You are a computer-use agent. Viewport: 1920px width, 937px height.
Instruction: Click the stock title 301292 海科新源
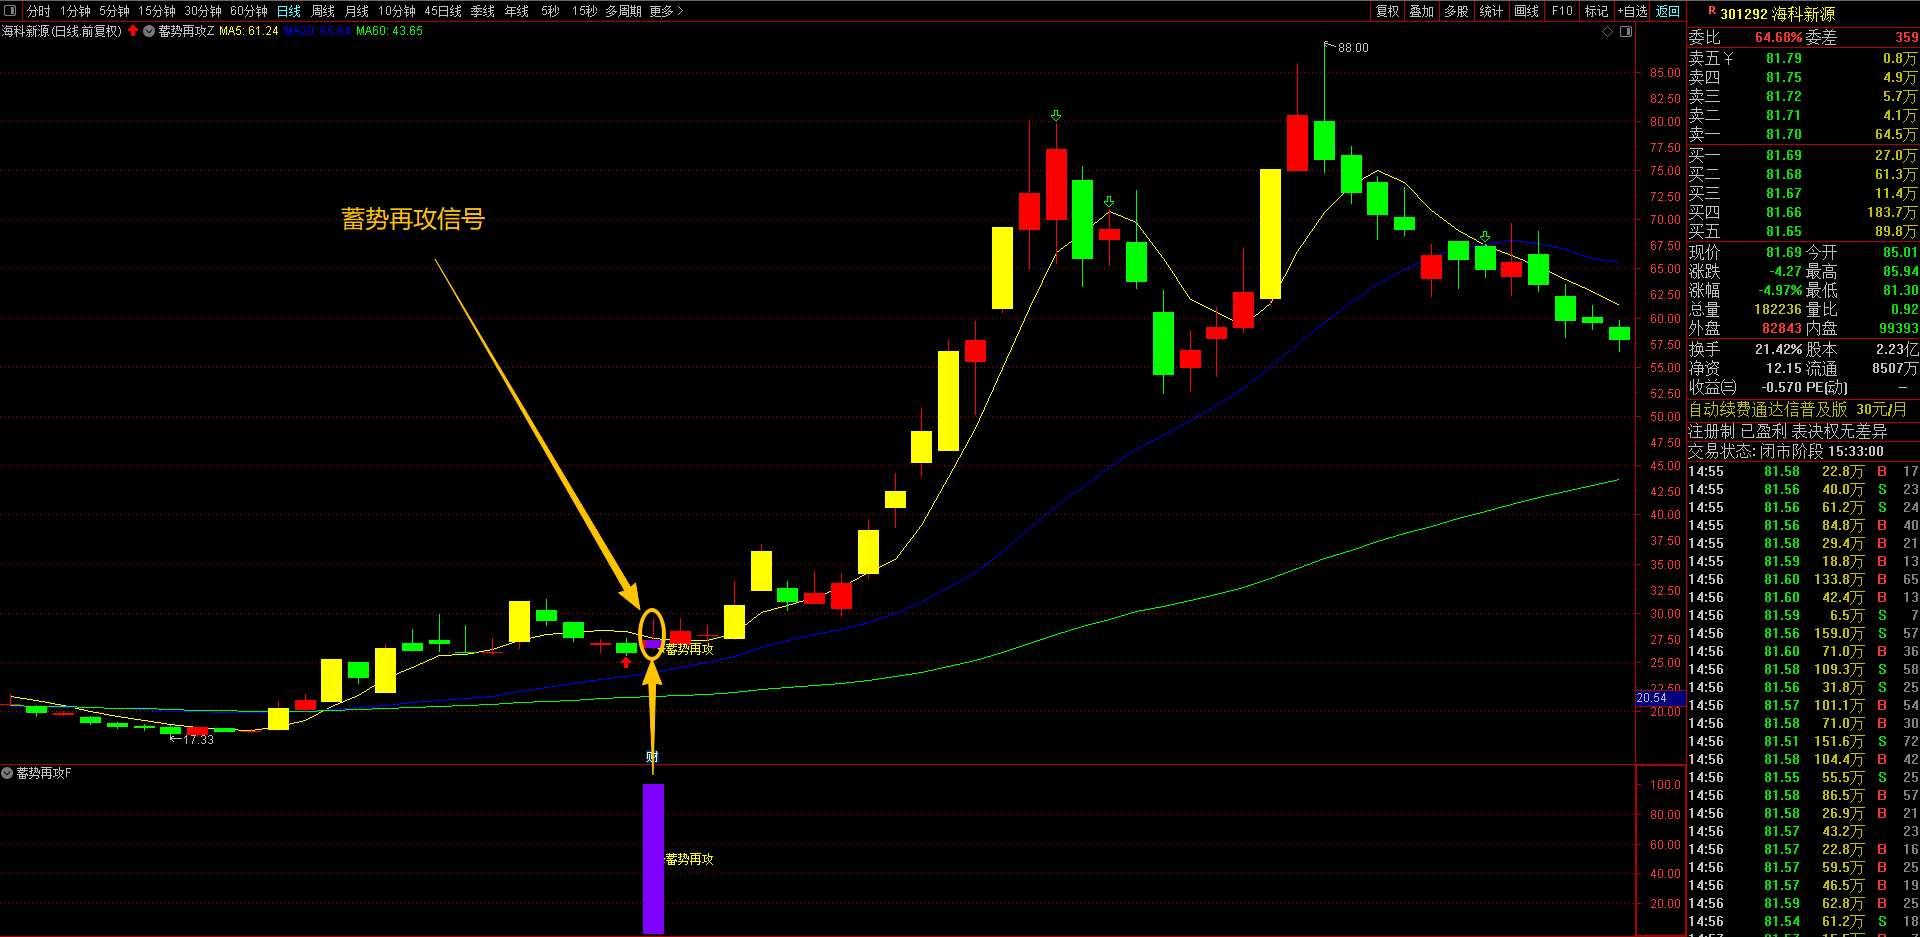(1777, 14)
